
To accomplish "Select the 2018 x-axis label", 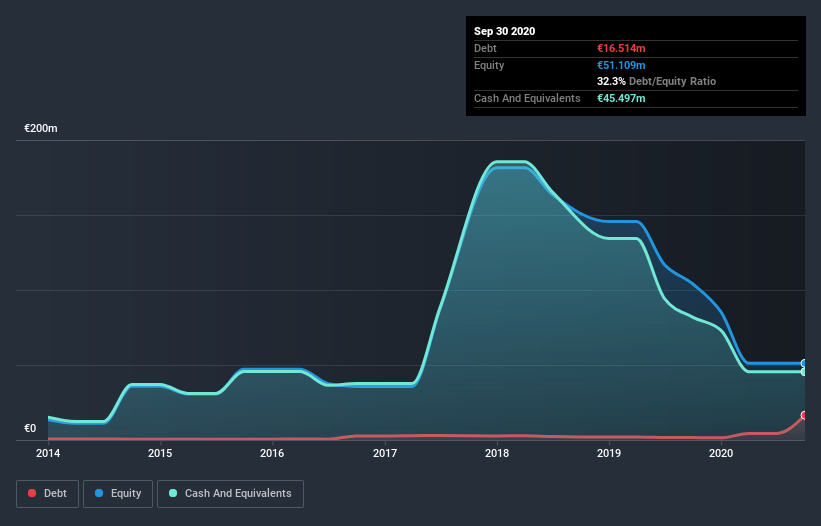I will 497,453.
